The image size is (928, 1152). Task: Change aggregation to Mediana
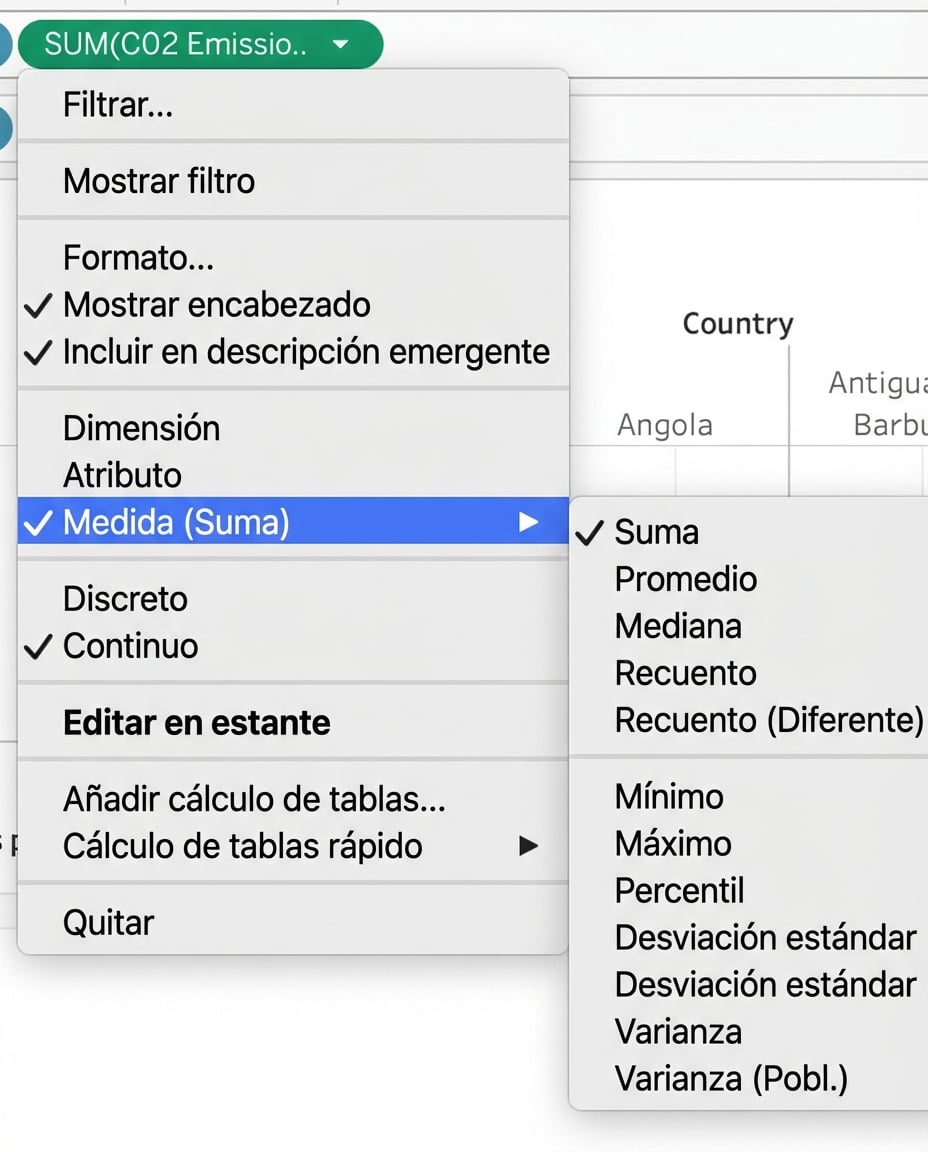tap(679, 626)
